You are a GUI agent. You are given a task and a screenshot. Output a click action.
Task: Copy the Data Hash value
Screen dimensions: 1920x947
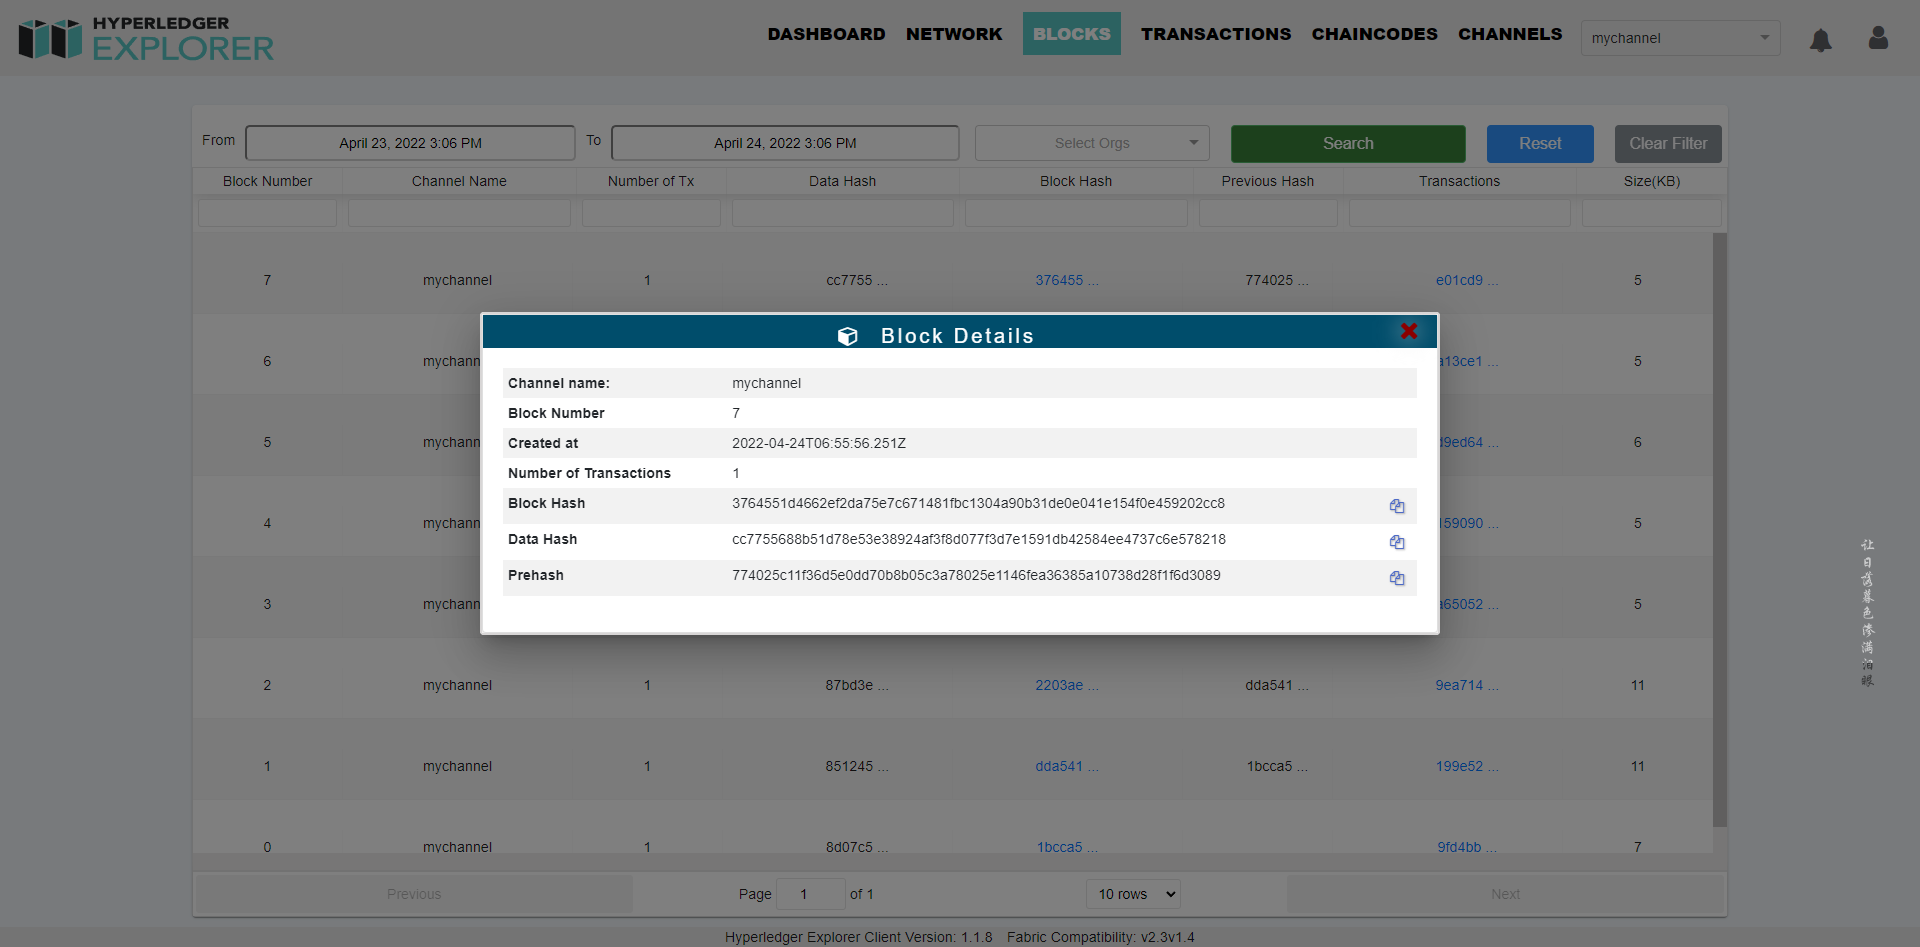click(x=1397, y=542)
